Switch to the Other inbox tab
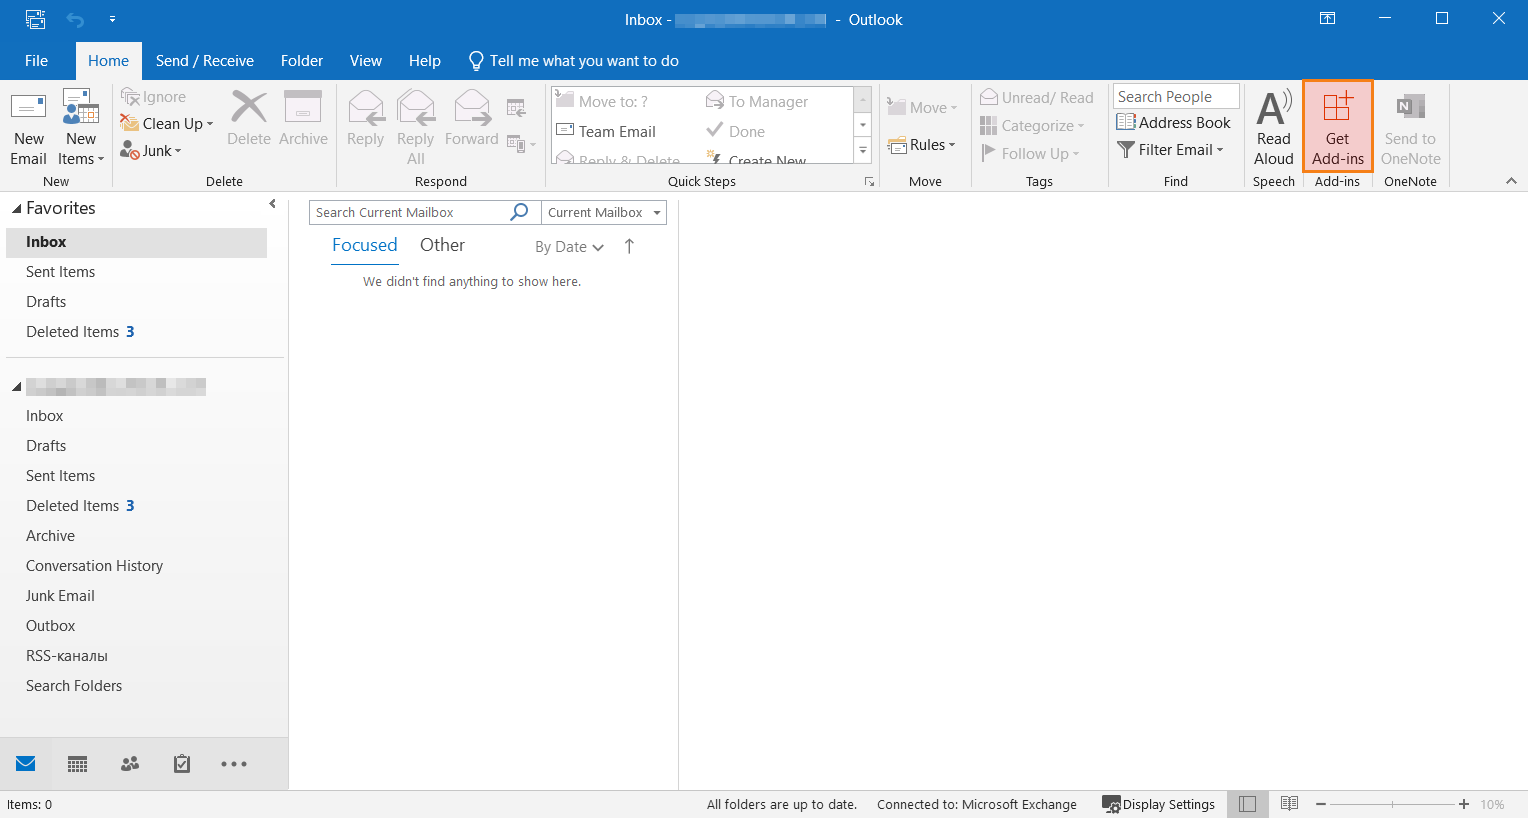Viewport: 1528px width, 818px height. [442, 245]
